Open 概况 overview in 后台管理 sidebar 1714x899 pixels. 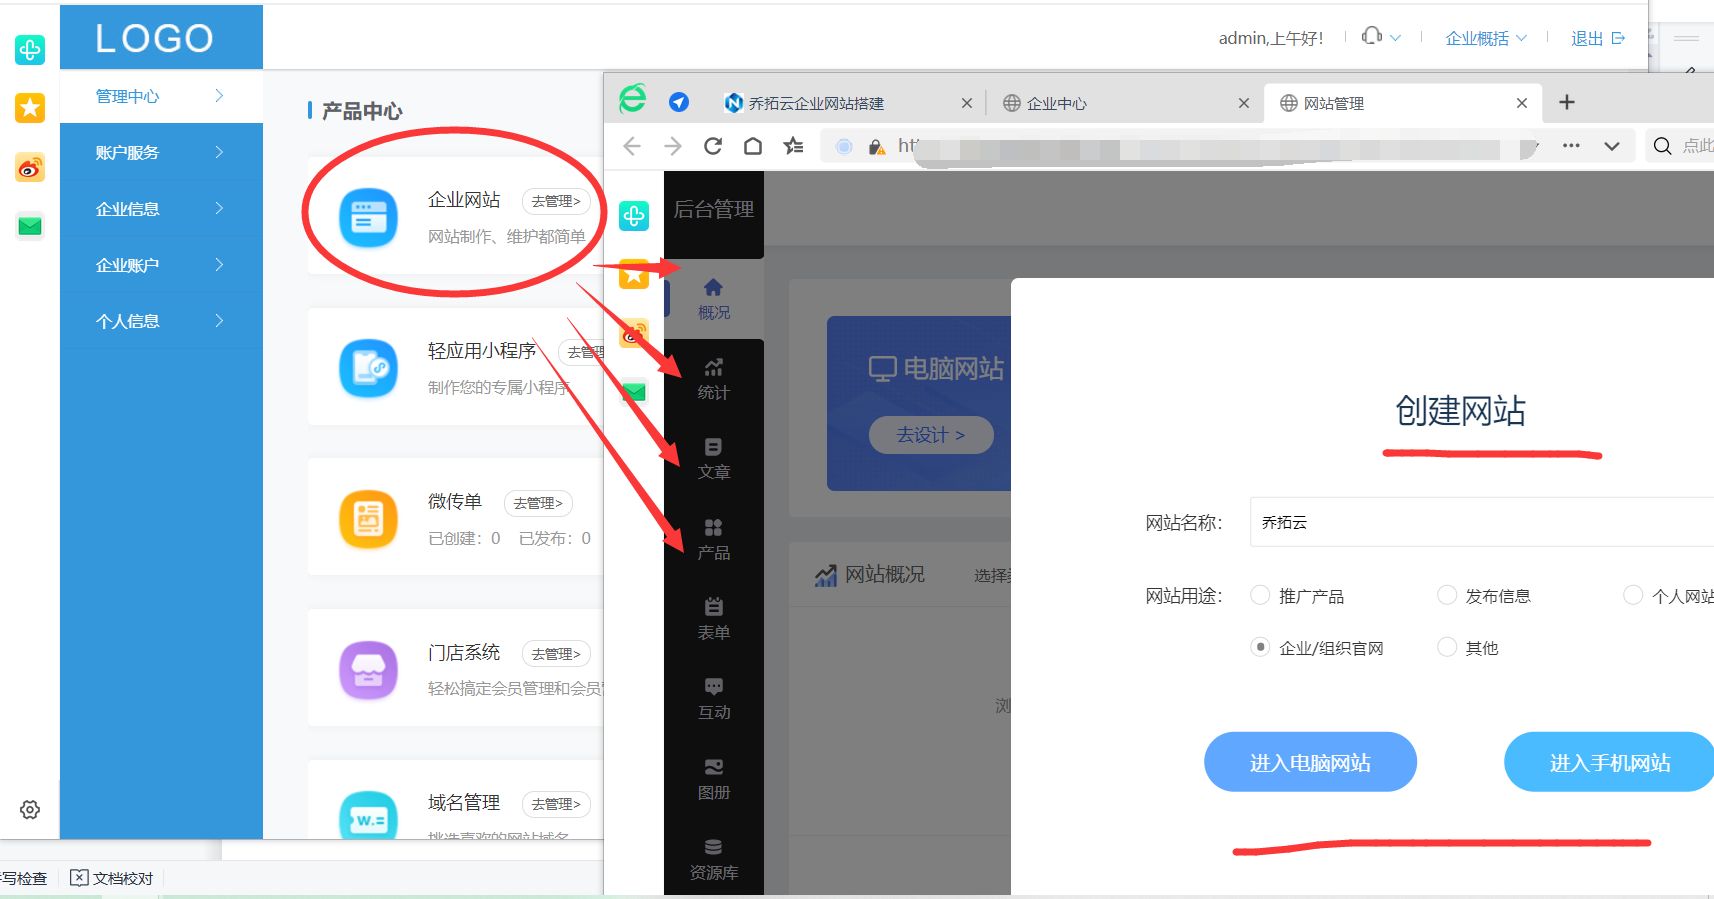(713, 299)
